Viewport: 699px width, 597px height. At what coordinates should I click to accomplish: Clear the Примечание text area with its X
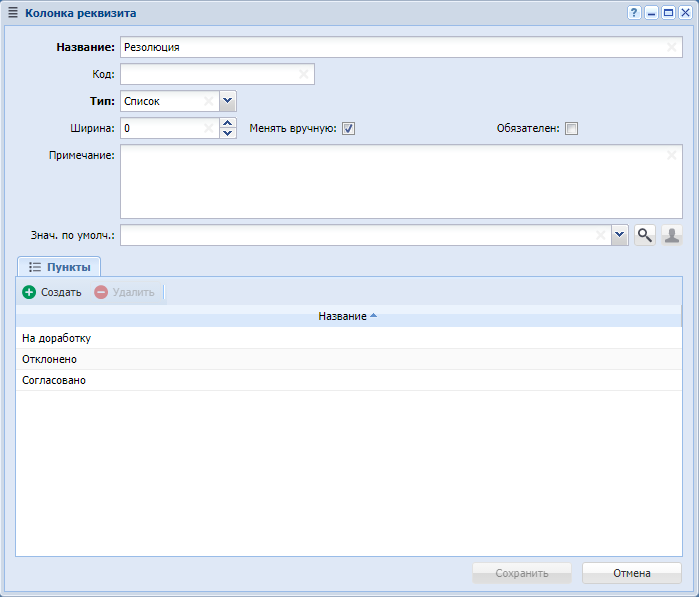pos(671,155)
